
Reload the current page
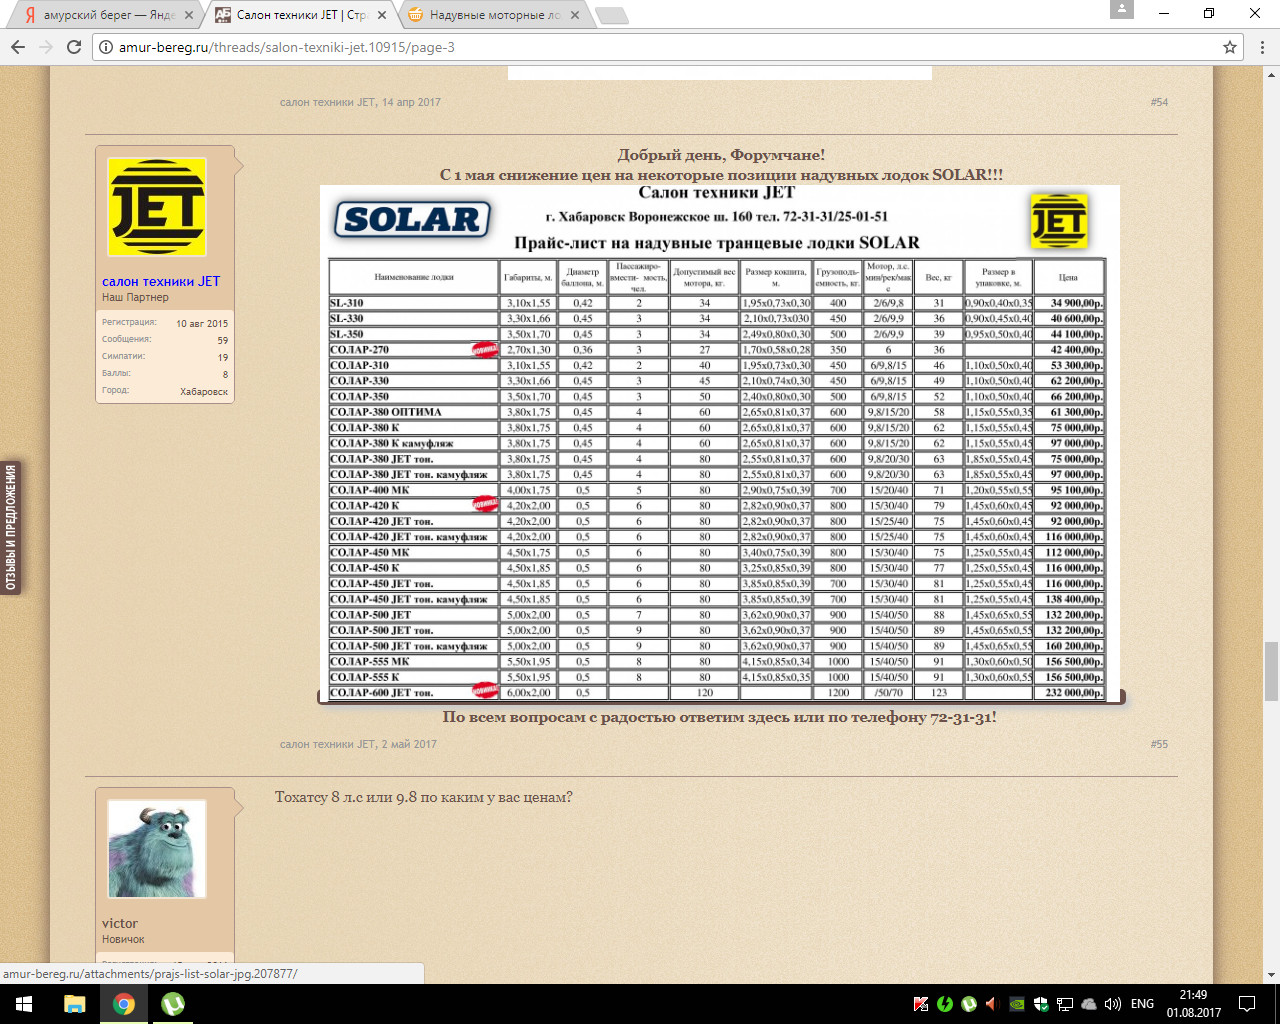(73, 47)
